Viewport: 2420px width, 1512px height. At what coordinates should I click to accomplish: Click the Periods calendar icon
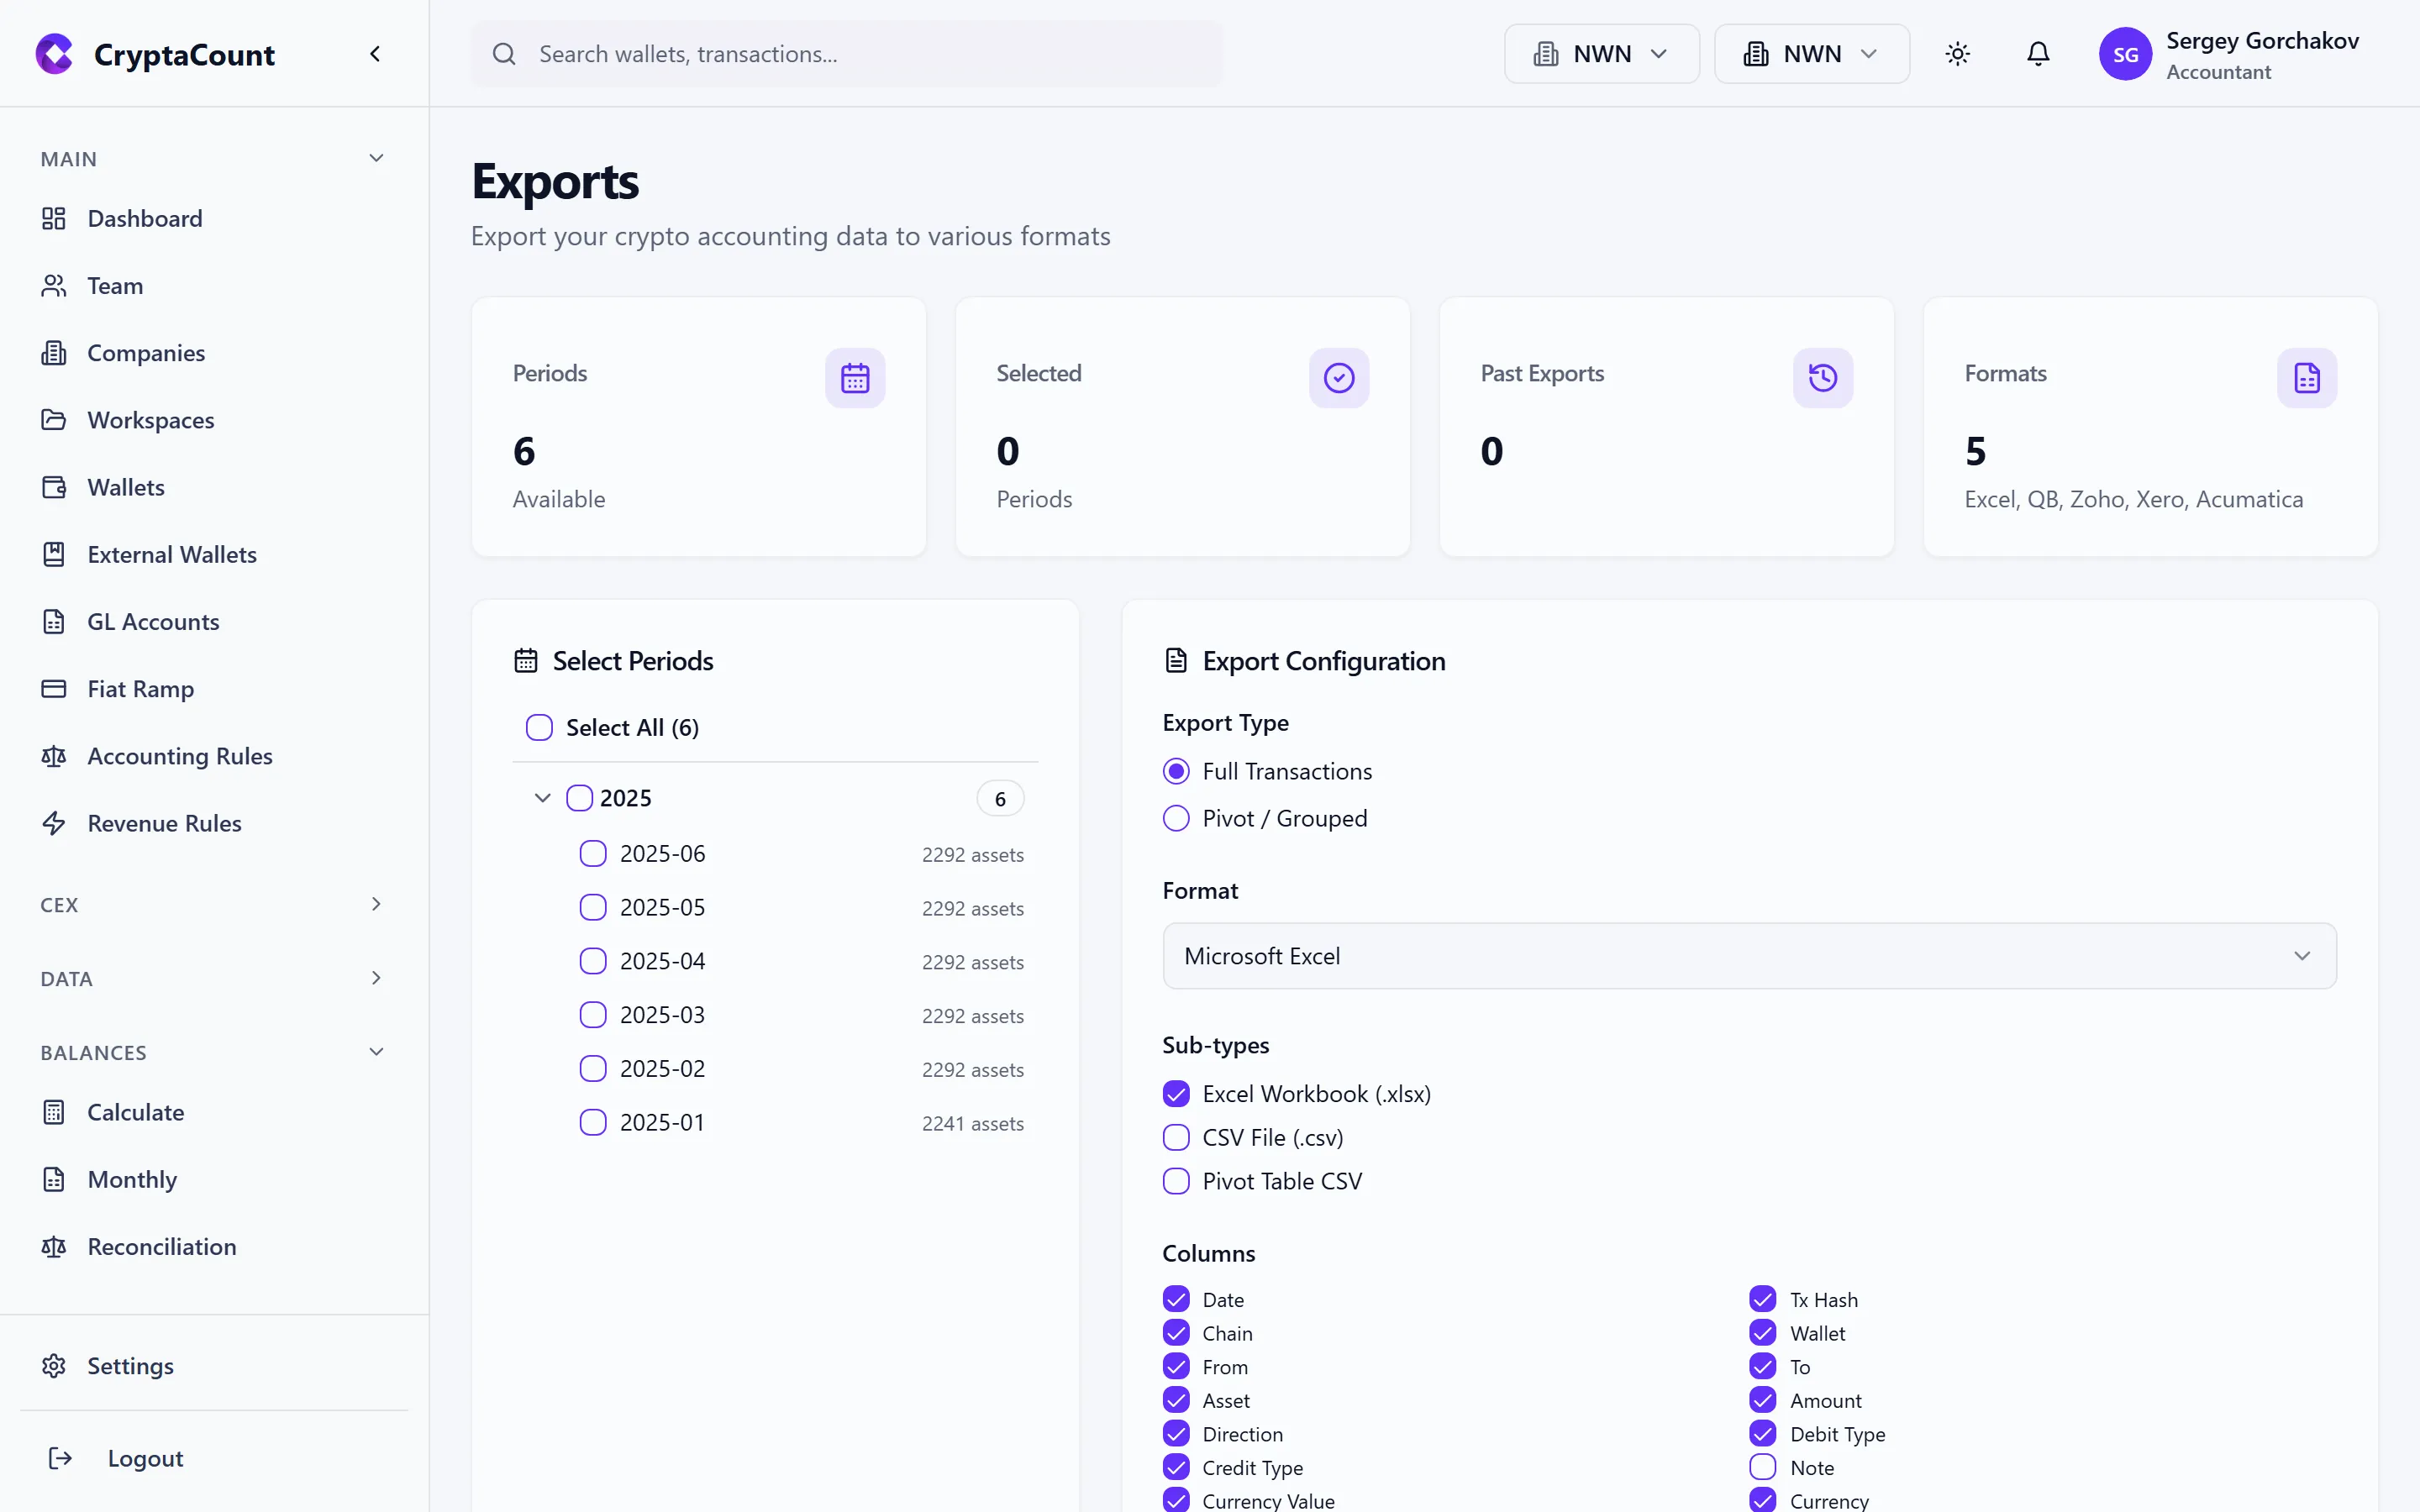click(x=855, y=378)
